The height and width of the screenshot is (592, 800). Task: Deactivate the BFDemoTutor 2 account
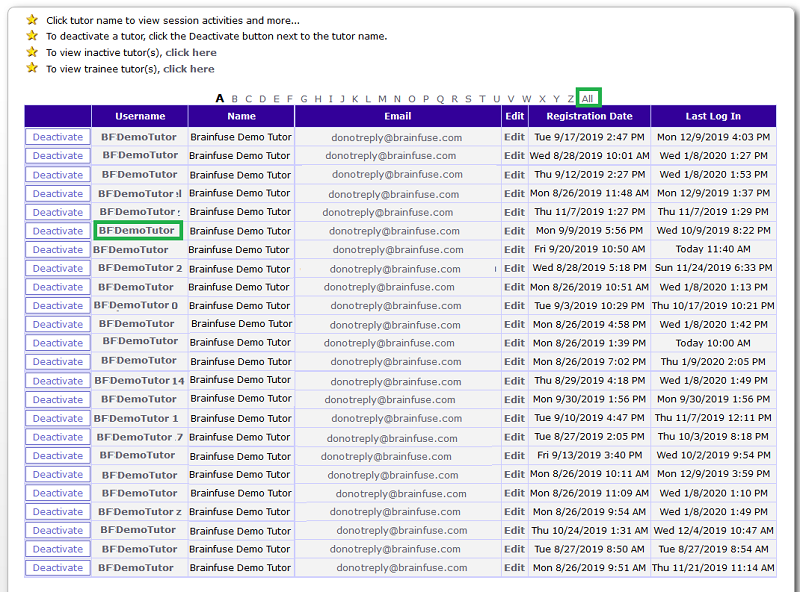pyautogui.click(x=58, y=269)
